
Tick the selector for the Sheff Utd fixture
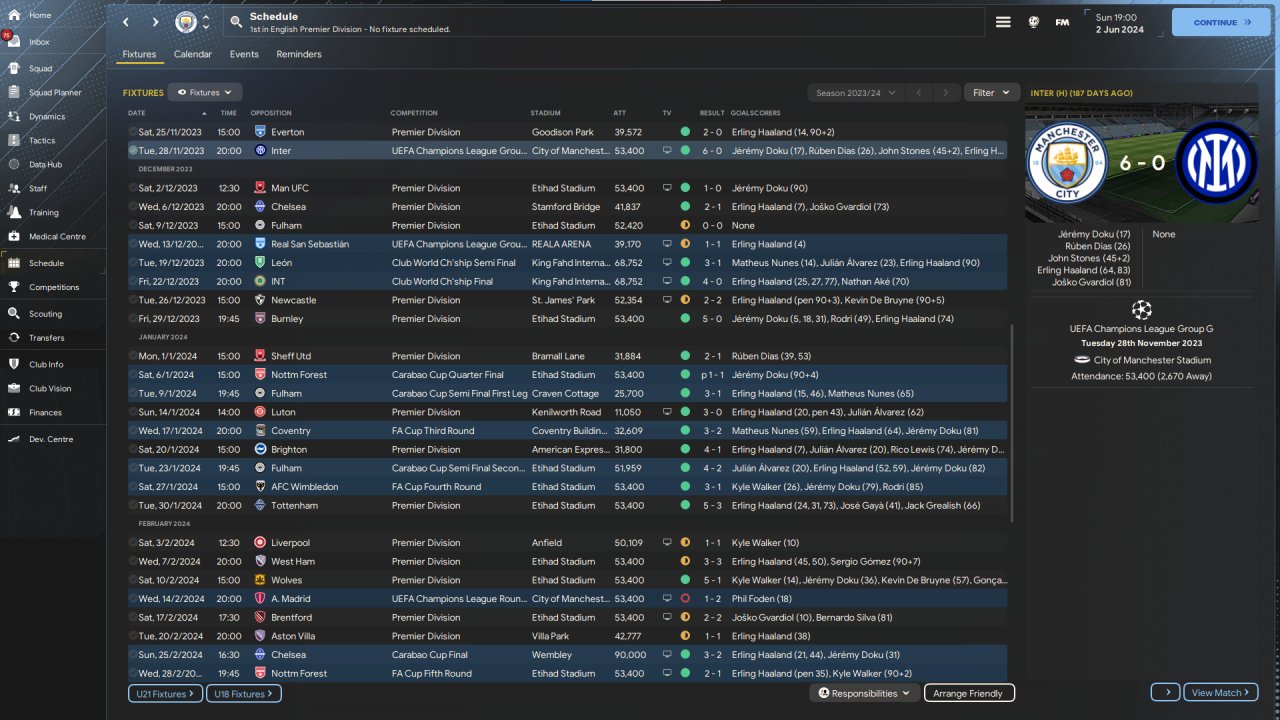point(133,356)
